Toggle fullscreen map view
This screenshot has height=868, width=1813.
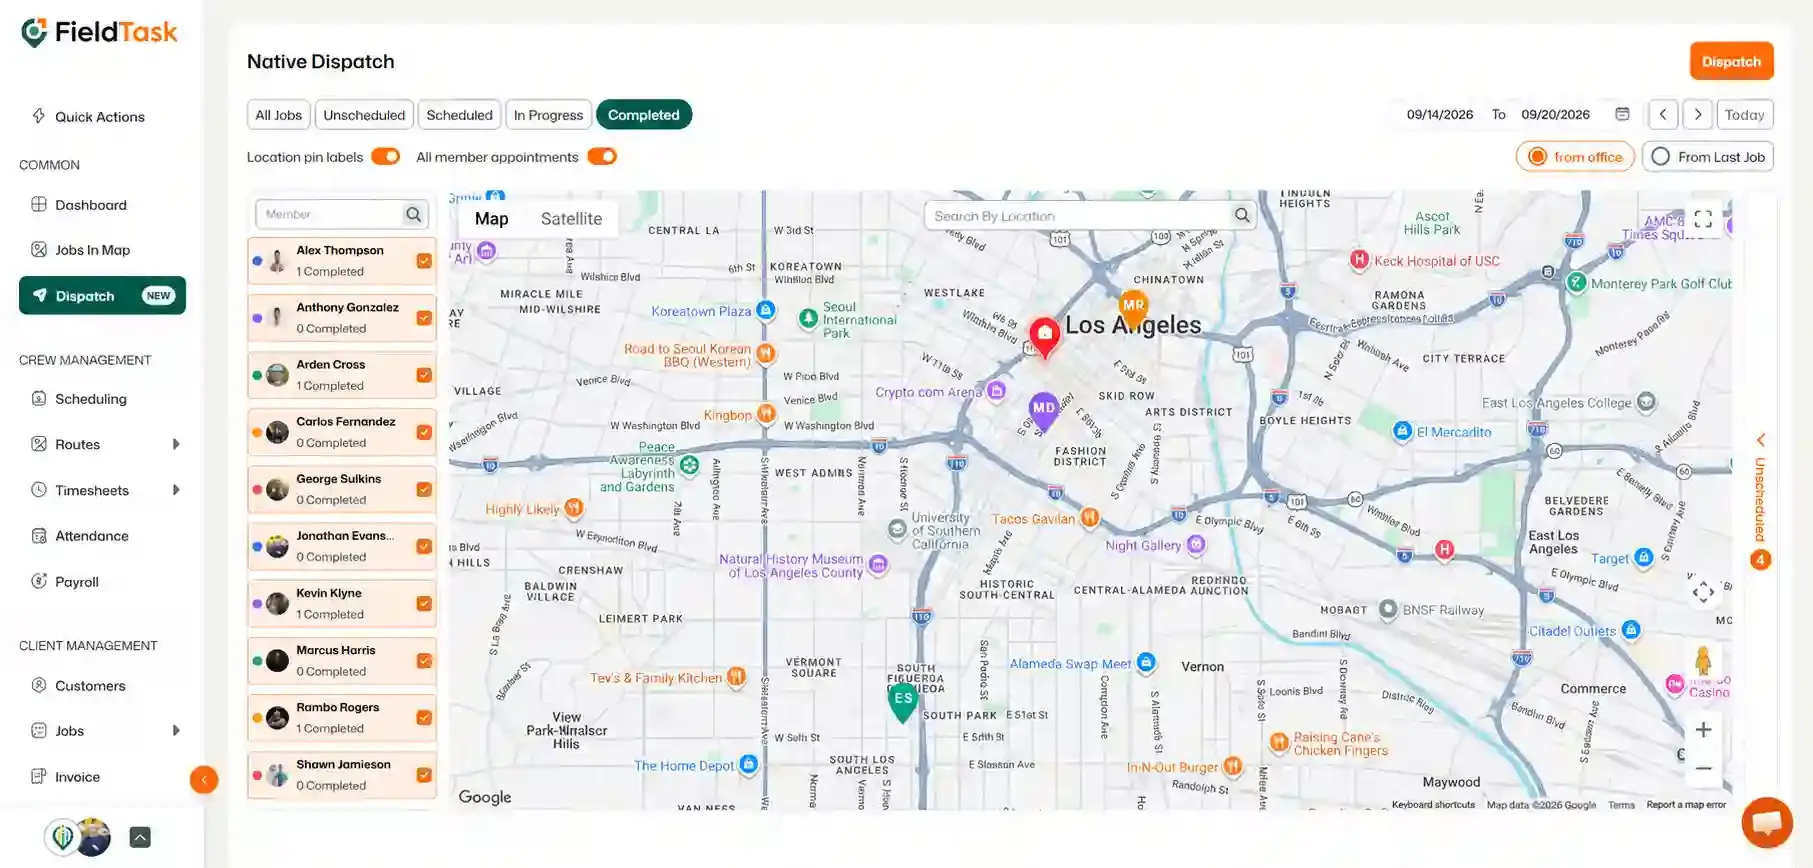(1703, 219)
